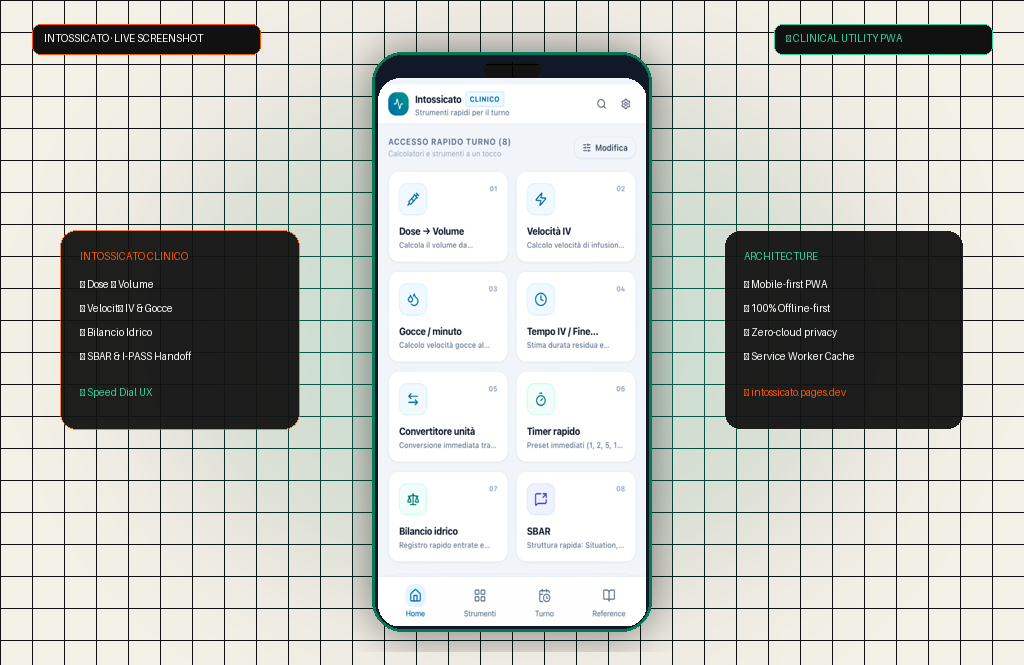
Task: Click the Speed Dial UX text
Action: pyautogui.click(x=120, y=392)
